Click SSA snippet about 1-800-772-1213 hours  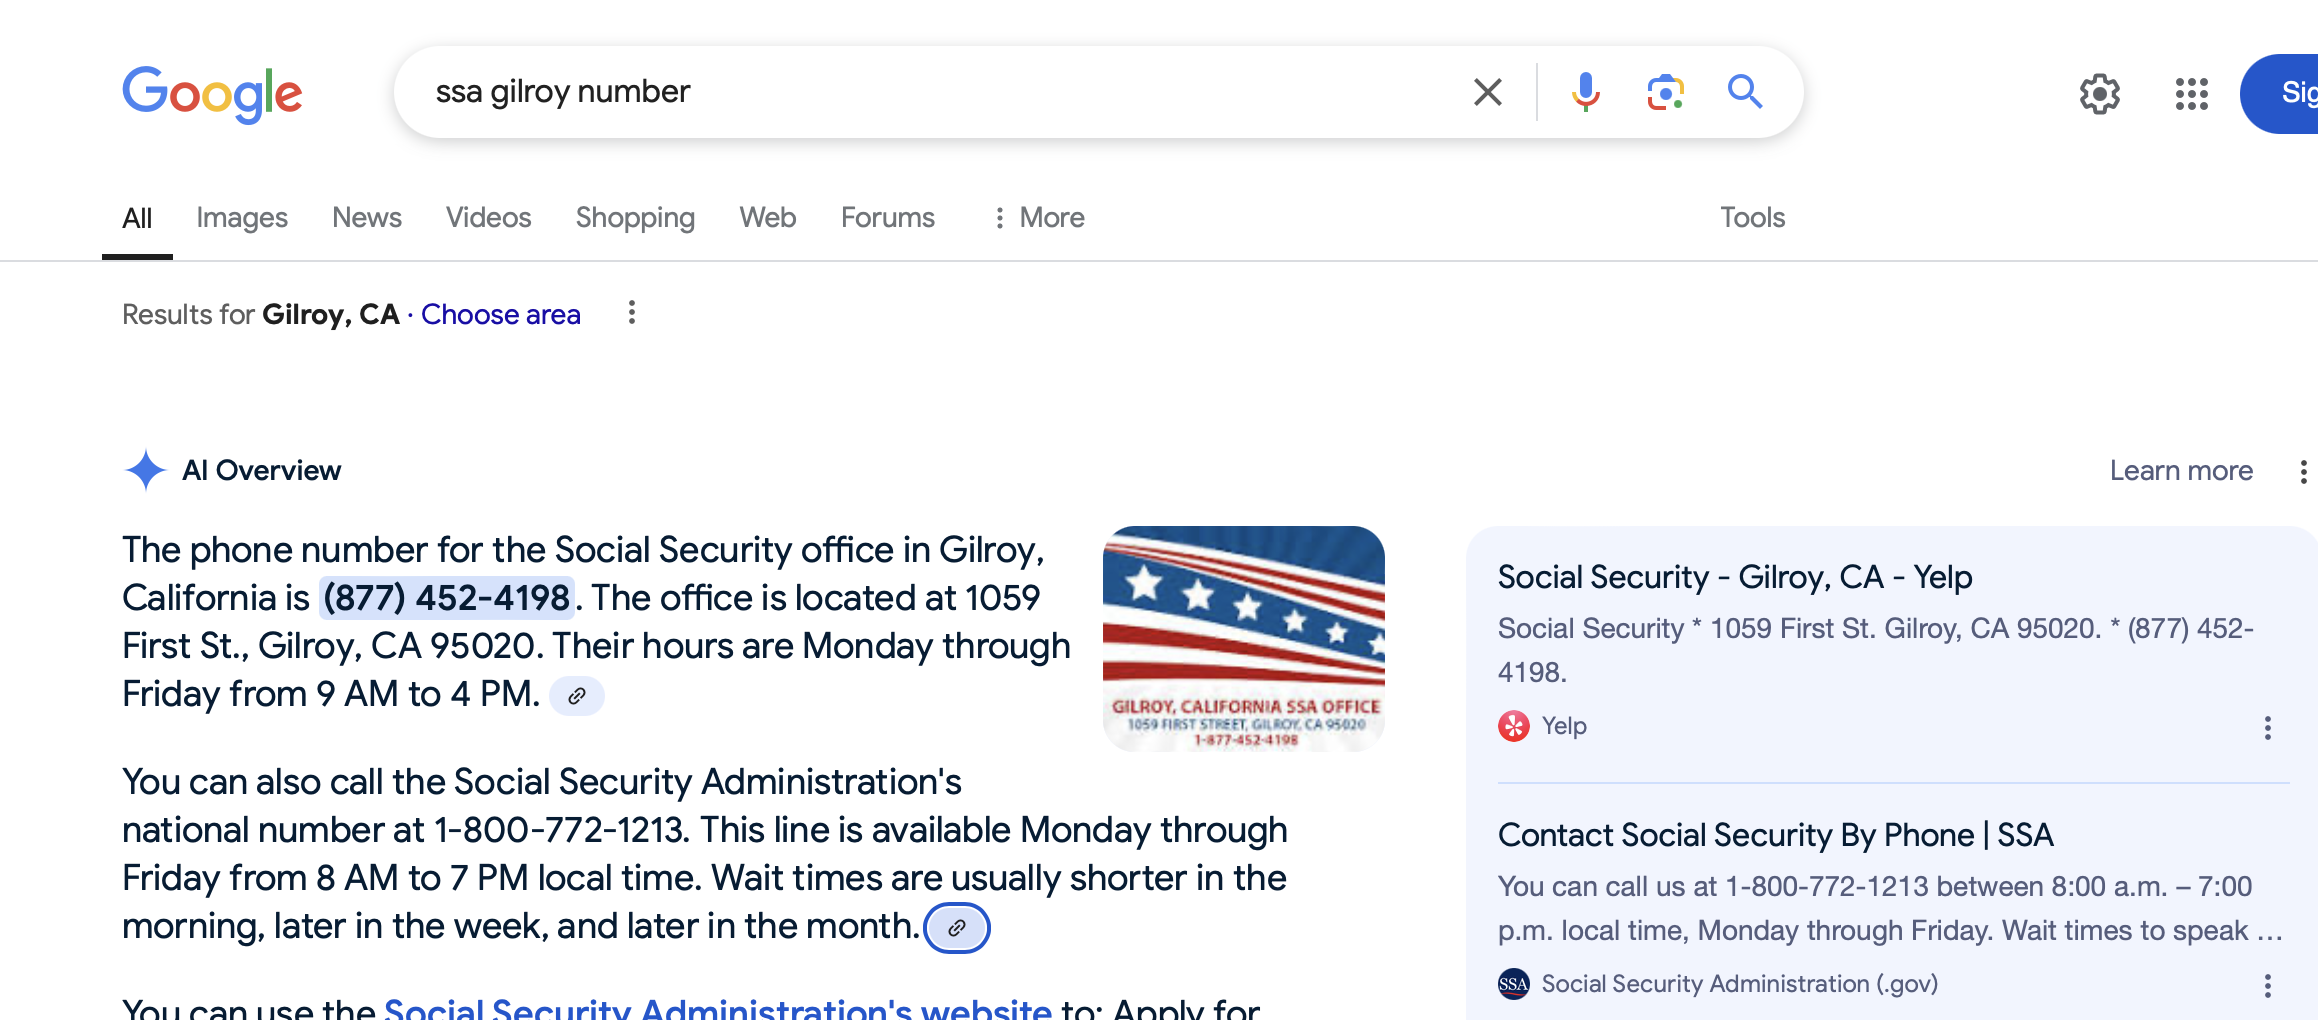[1890, 908]
